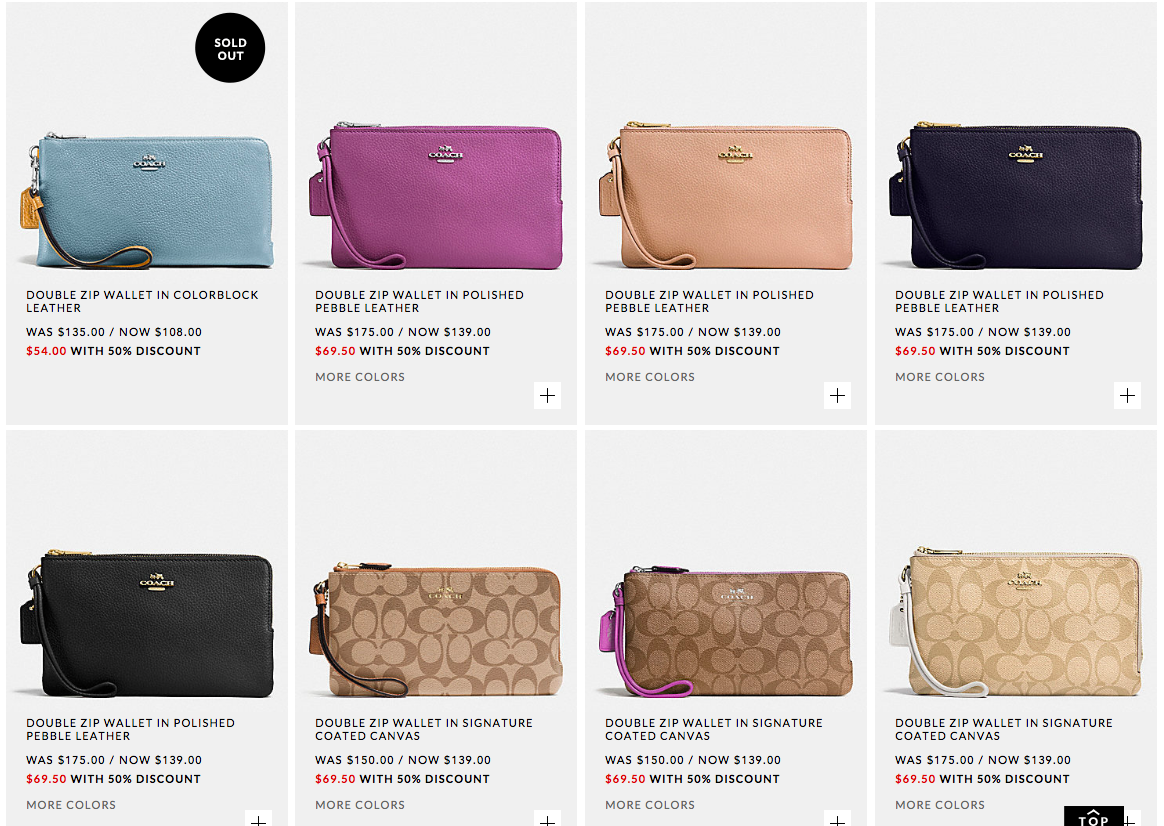The height and width of the screenshot is (826, 1164).
Task: Click the TOP back-to-top button
Action: [1093, 816]
